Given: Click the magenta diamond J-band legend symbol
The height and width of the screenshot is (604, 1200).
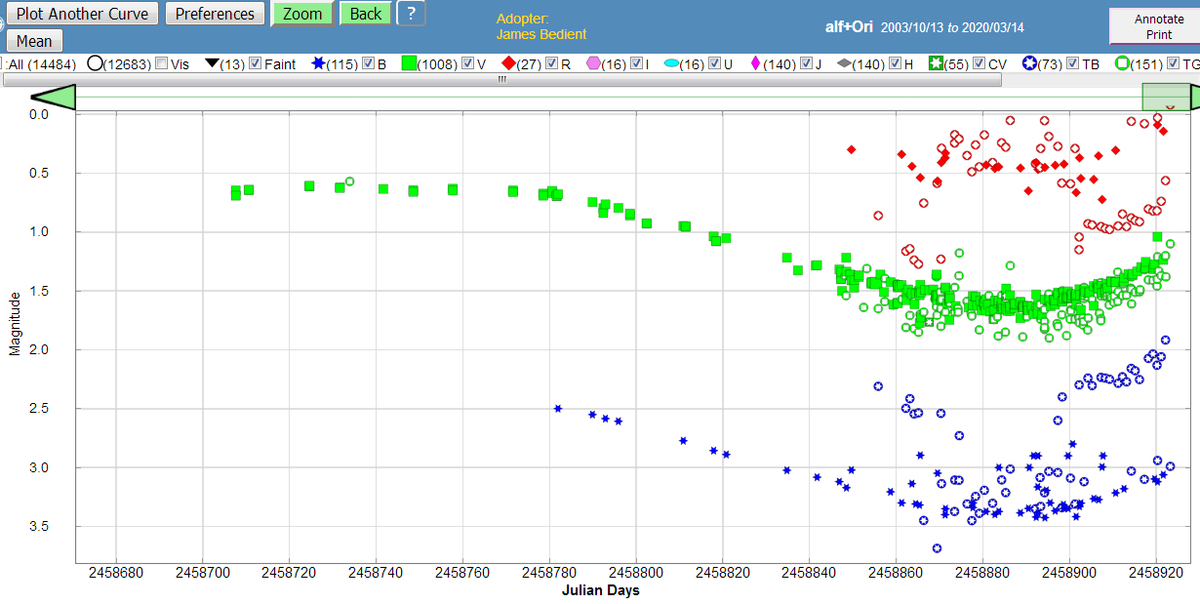Looking at the screenshot, I should pos(756,64).
